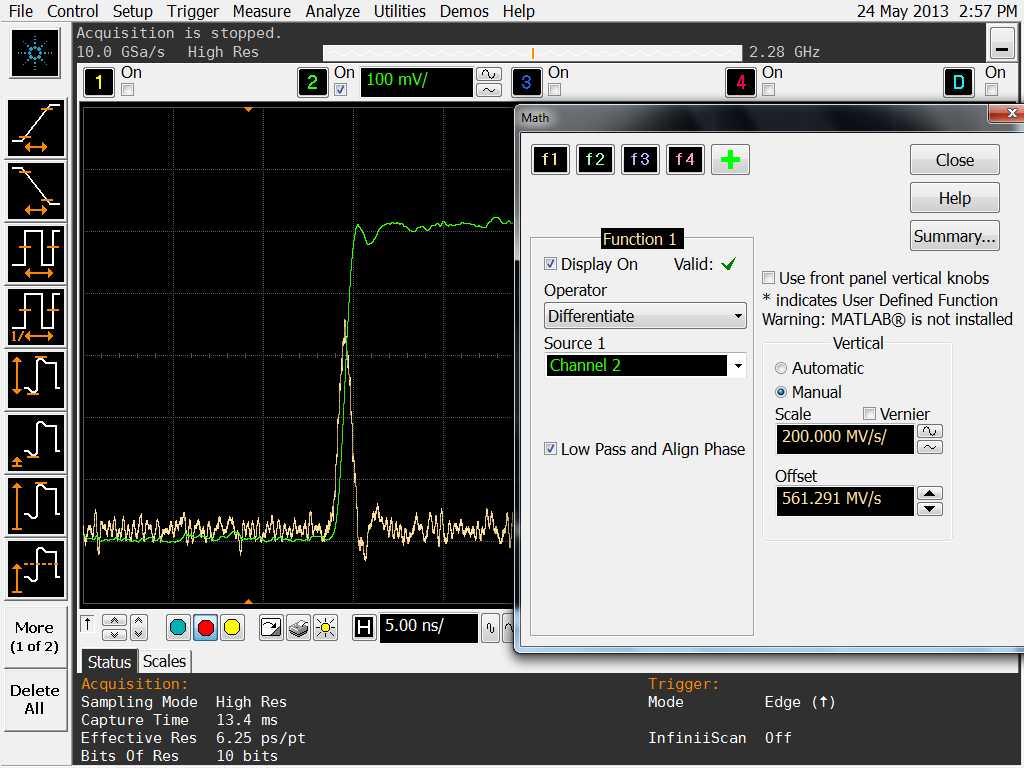1024x768 pixels.
Task: Click the channel 4 number button
Action: [741, 82]
